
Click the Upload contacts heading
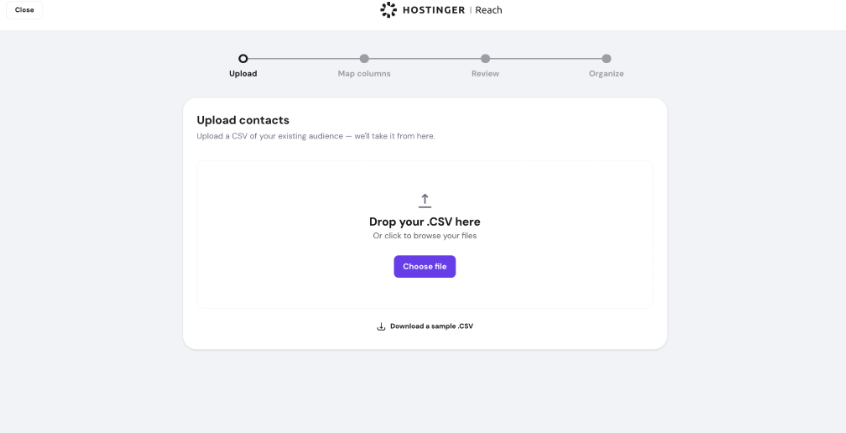click(x=243, y=120)
